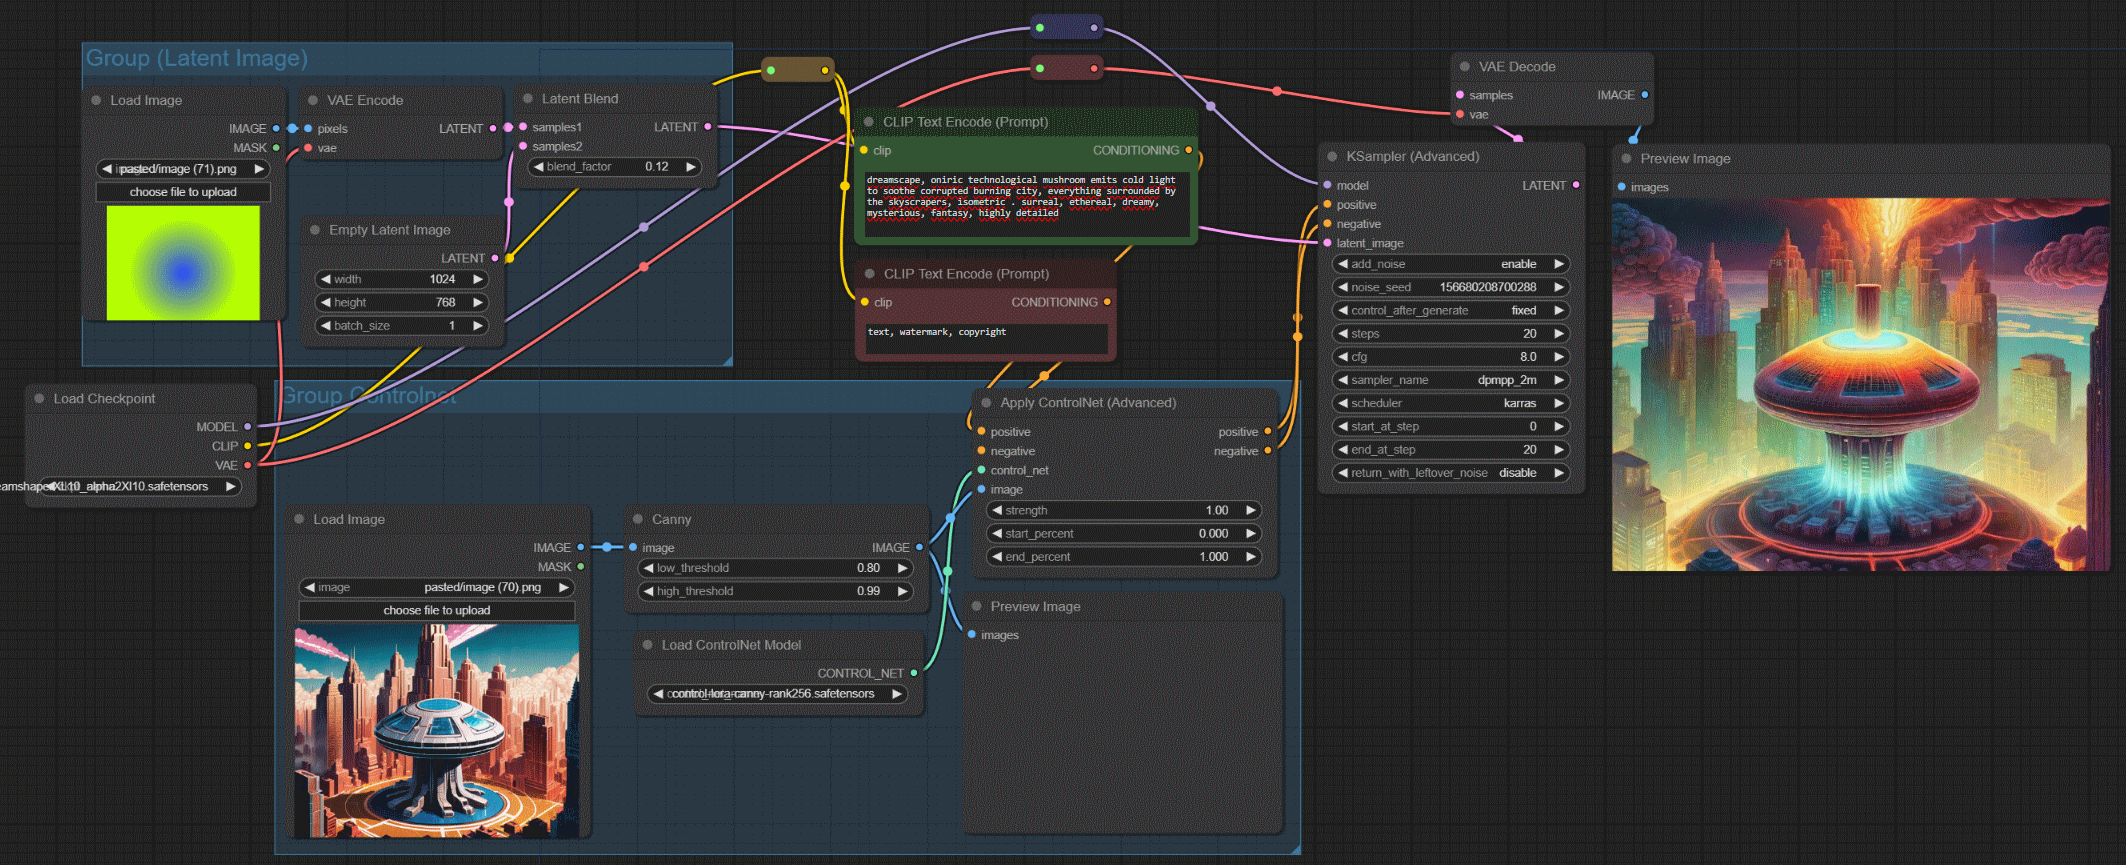Increase blend_factor with the right arrow

[691, 167]
